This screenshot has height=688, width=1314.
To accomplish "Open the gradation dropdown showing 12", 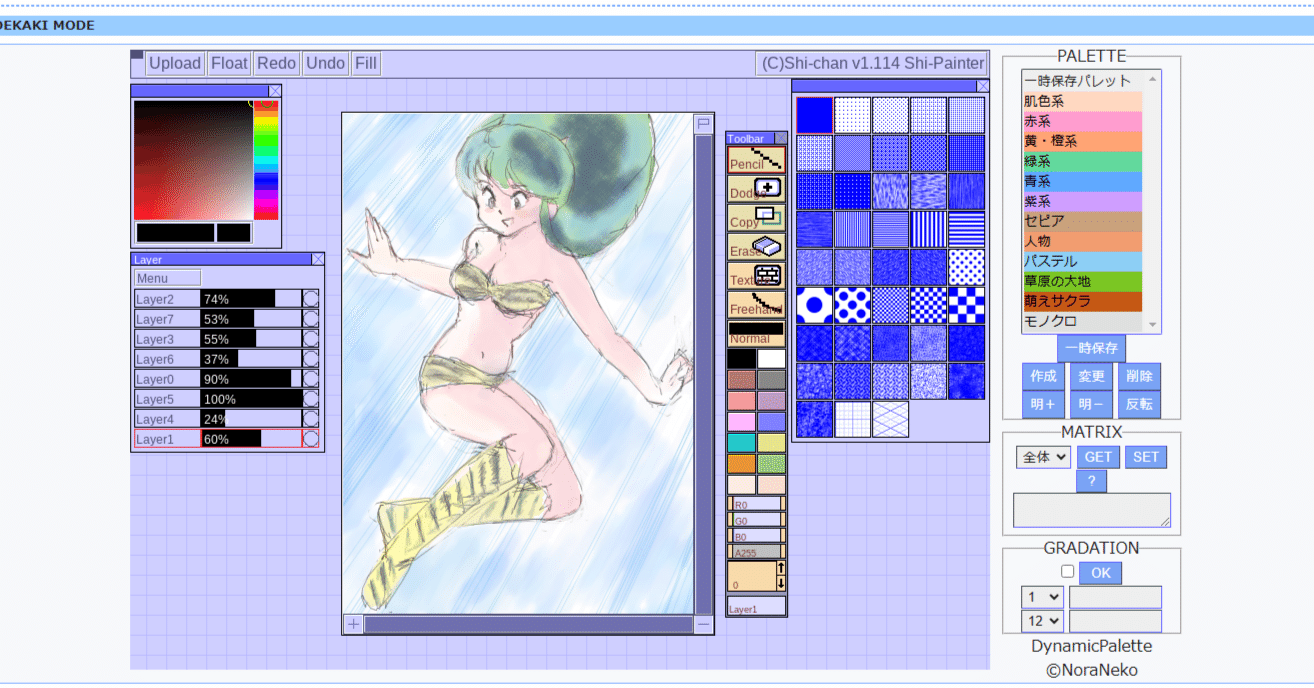I will (1042, 621).
